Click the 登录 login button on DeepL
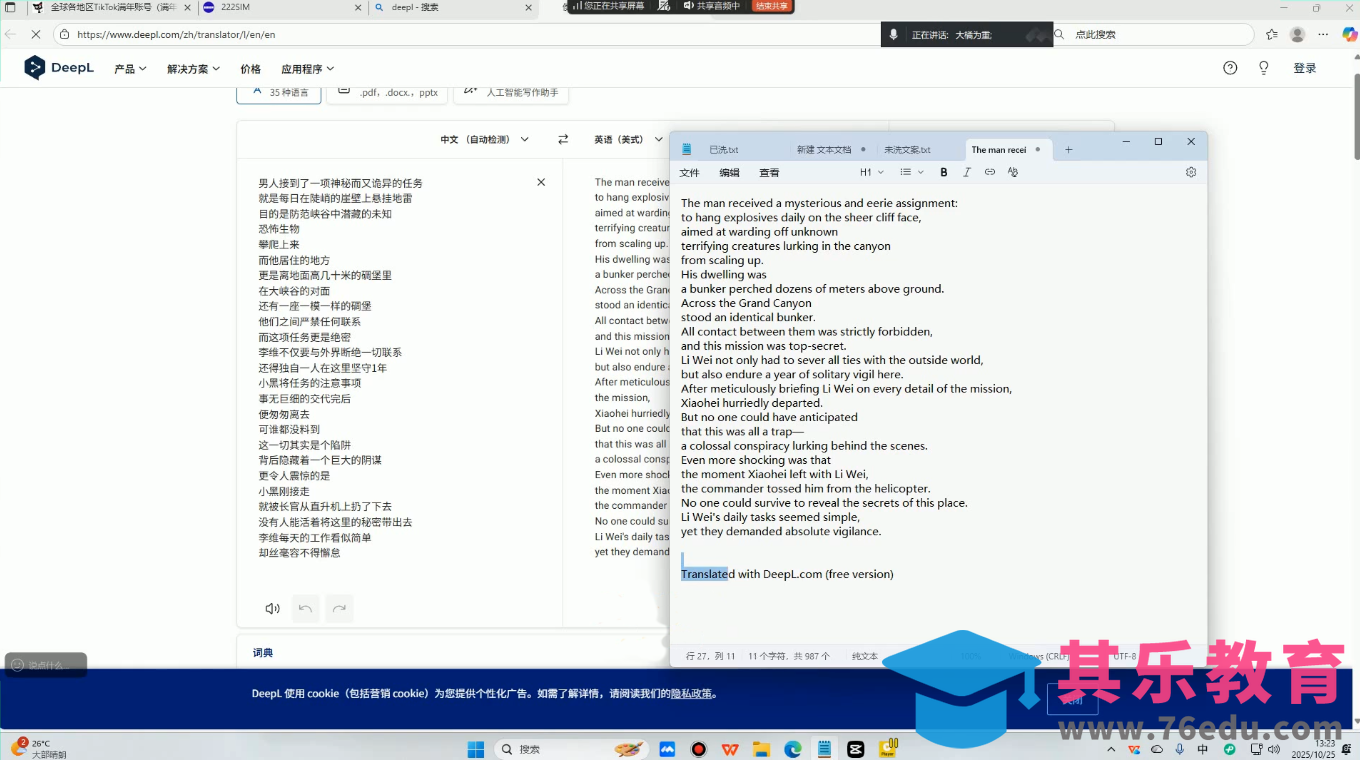 tap(1305, 67)
